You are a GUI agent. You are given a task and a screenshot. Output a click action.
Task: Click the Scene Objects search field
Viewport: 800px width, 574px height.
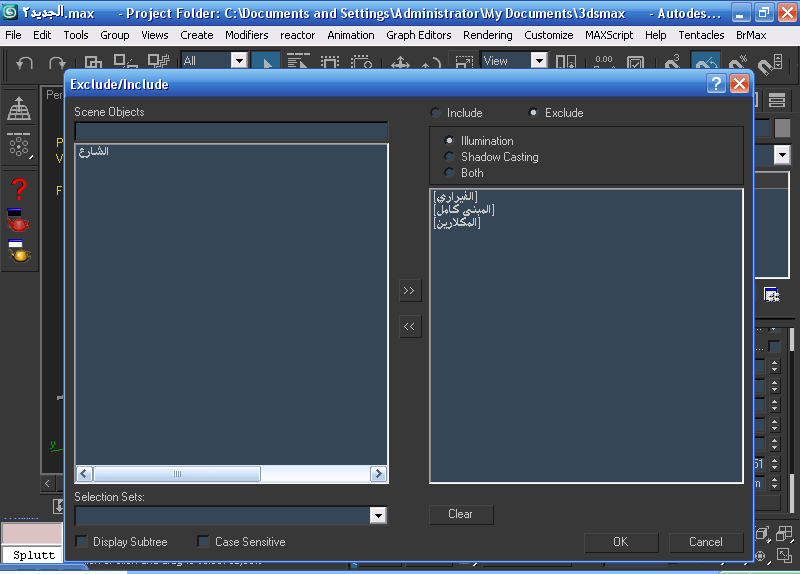click(231, 131)
